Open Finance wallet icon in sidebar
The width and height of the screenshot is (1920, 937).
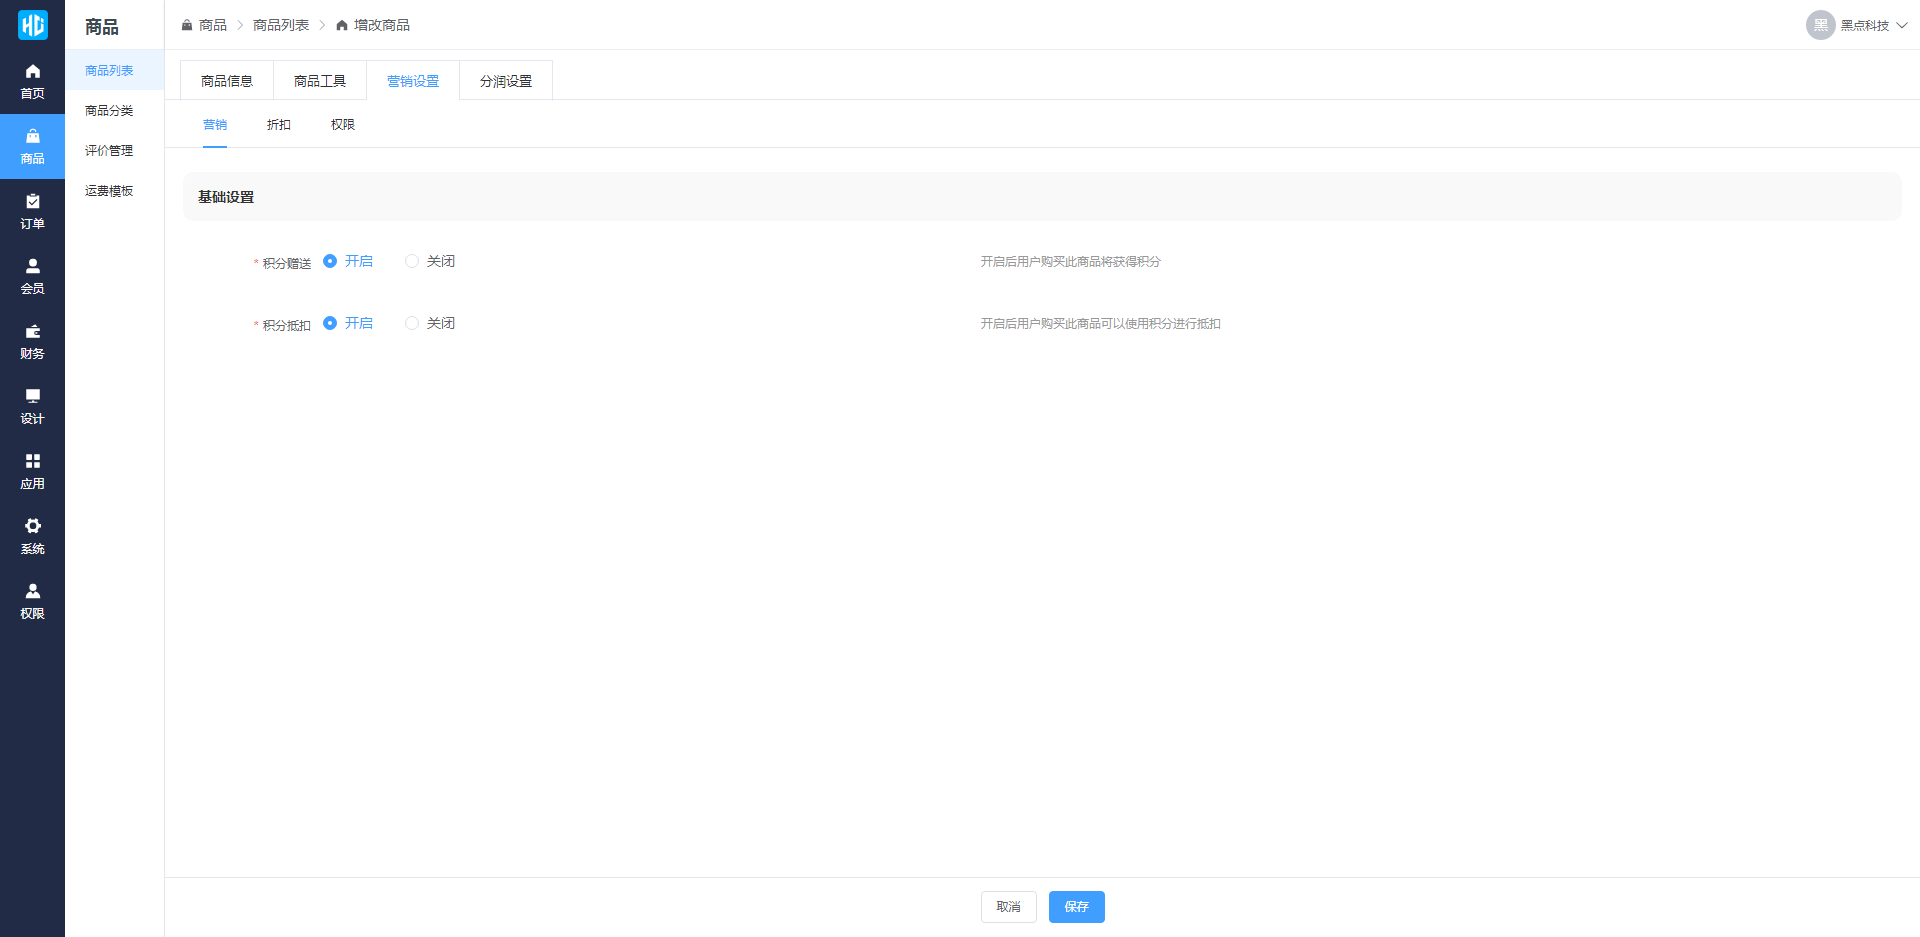(32, 332)
